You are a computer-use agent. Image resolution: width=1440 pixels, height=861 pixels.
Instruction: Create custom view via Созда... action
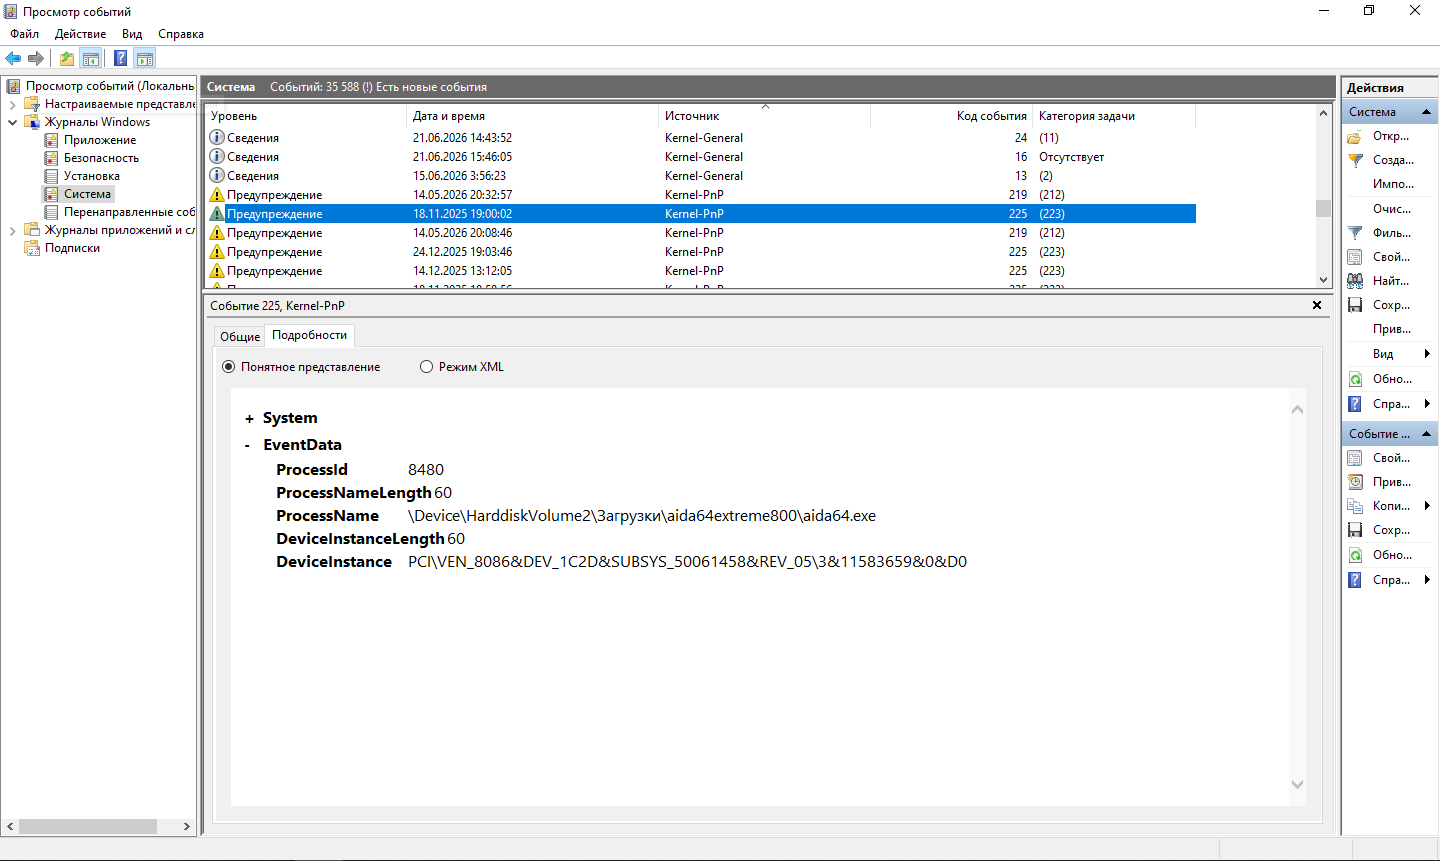tap(1390, 160)
